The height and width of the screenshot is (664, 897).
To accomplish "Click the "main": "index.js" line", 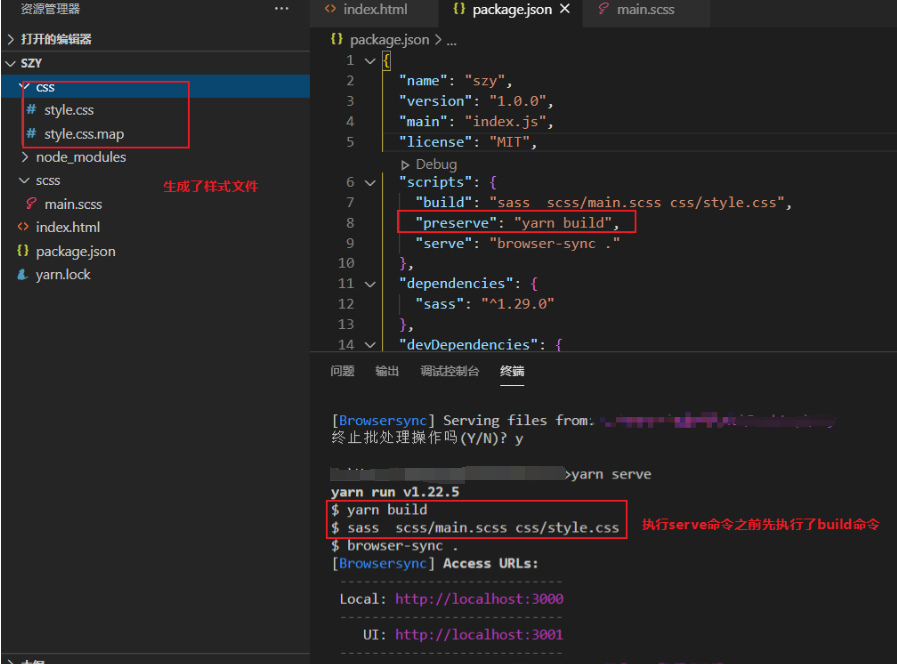I will 476,122.
